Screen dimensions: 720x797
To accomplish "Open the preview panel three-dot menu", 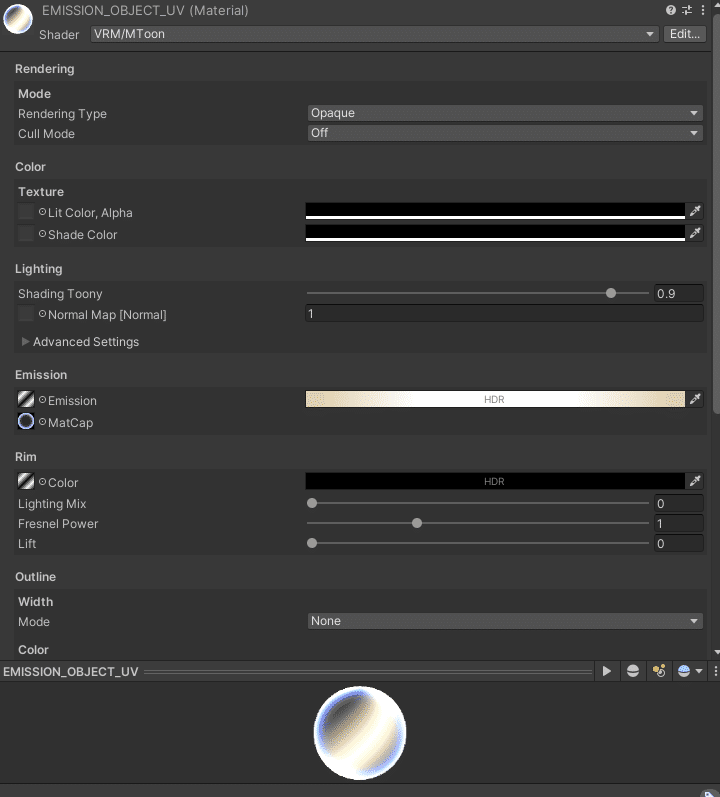I will point(715,671).
